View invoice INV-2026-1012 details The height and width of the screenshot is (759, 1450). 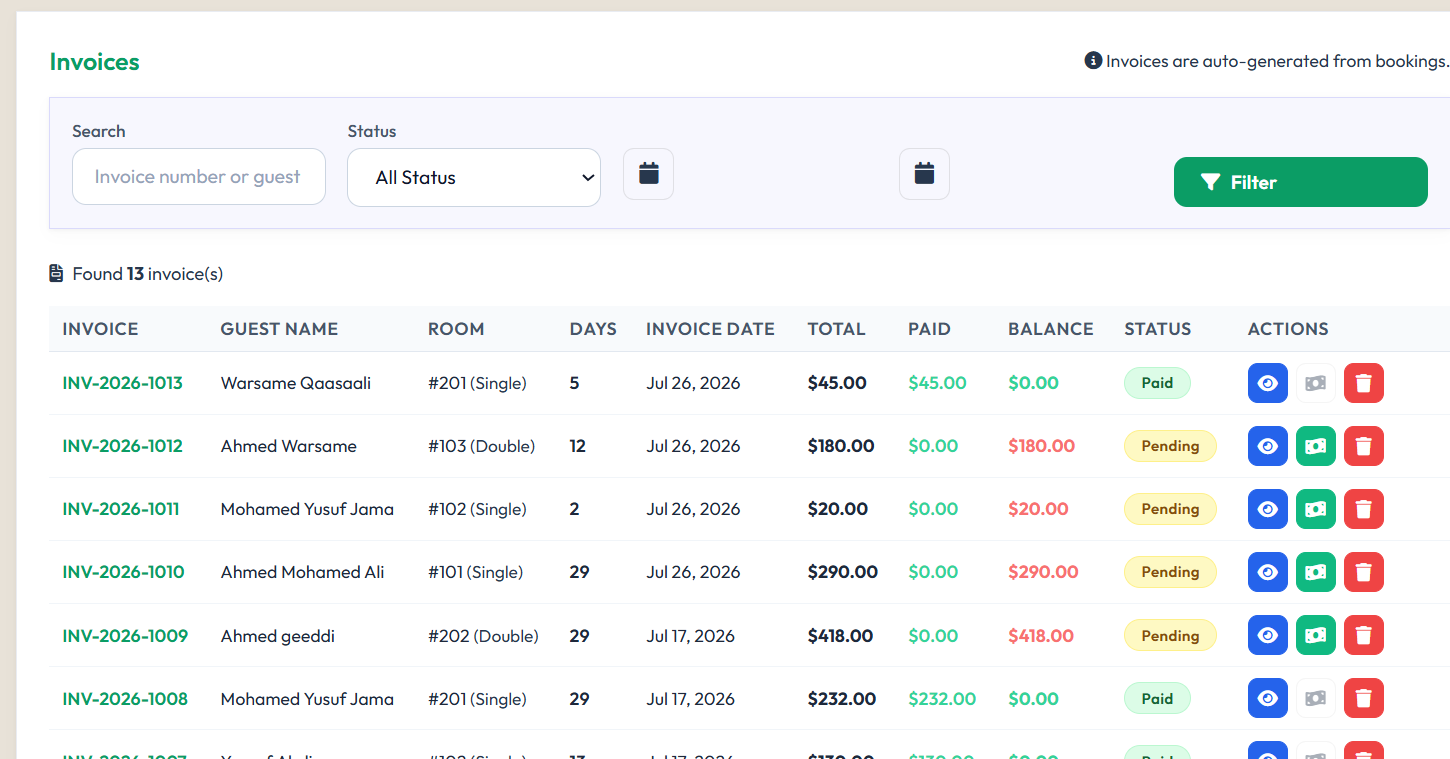pyautogui.click(x=1268, y=446)
